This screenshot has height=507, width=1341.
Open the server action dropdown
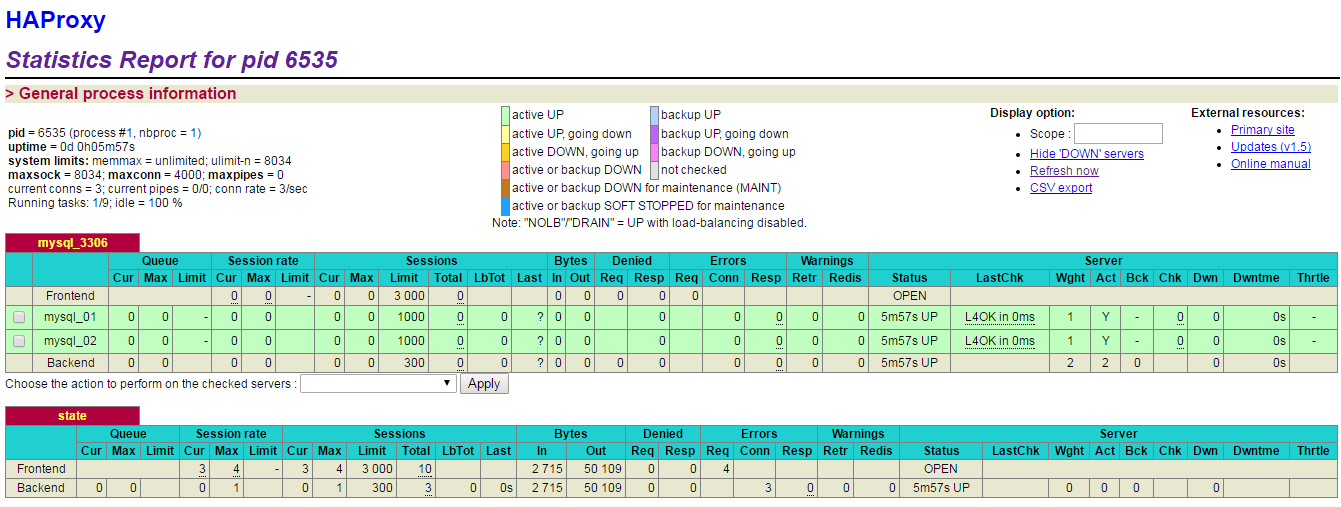click(378, 383)
